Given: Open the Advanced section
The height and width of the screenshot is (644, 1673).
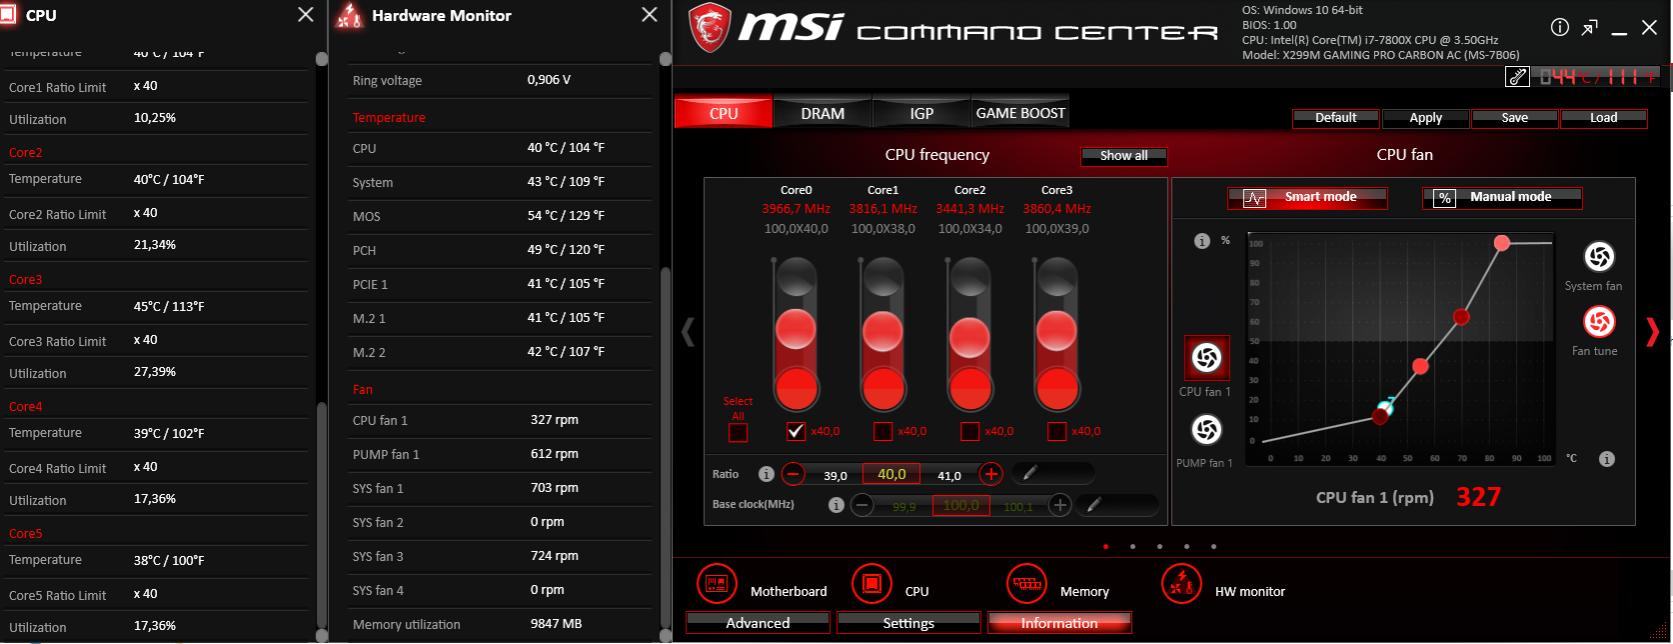Looking at the screenshot, I should pyautogui.click(x=758, y=623).
